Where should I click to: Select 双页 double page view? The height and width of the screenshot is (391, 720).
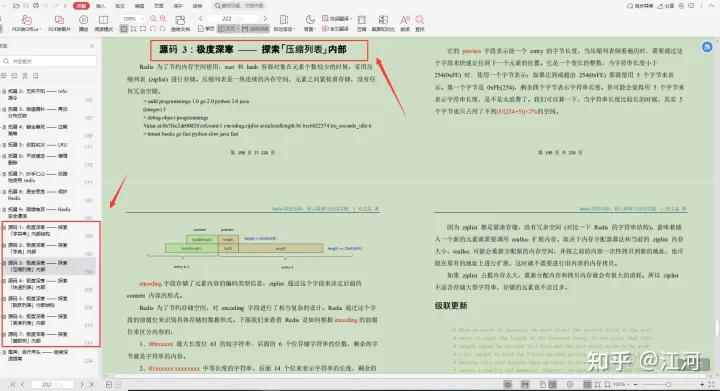[228, 28]
